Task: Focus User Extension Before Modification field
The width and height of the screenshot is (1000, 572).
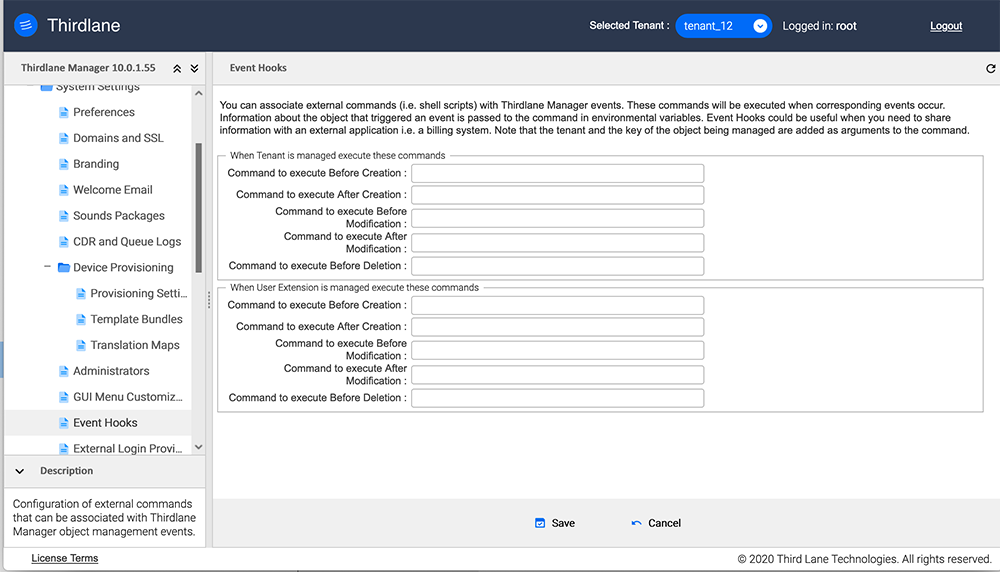Action: 557,350
